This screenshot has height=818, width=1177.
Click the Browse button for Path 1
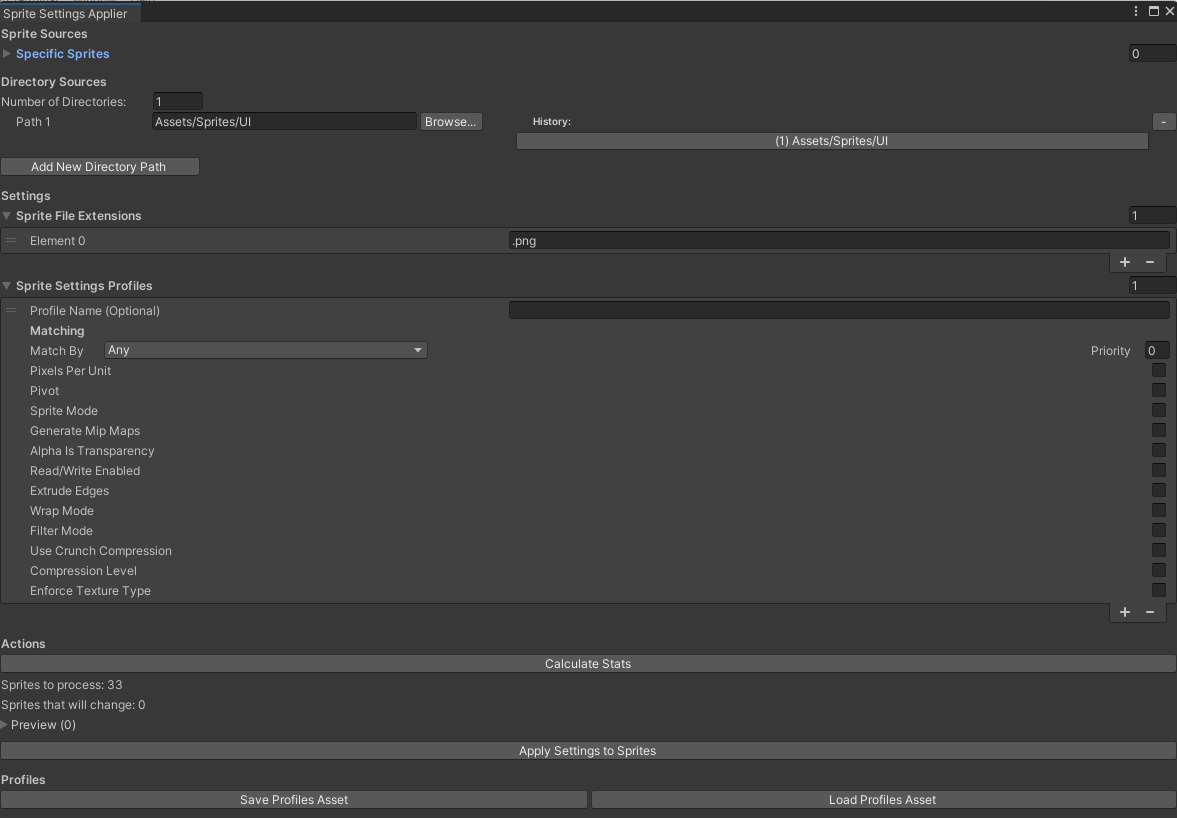[x=450, y=121]
